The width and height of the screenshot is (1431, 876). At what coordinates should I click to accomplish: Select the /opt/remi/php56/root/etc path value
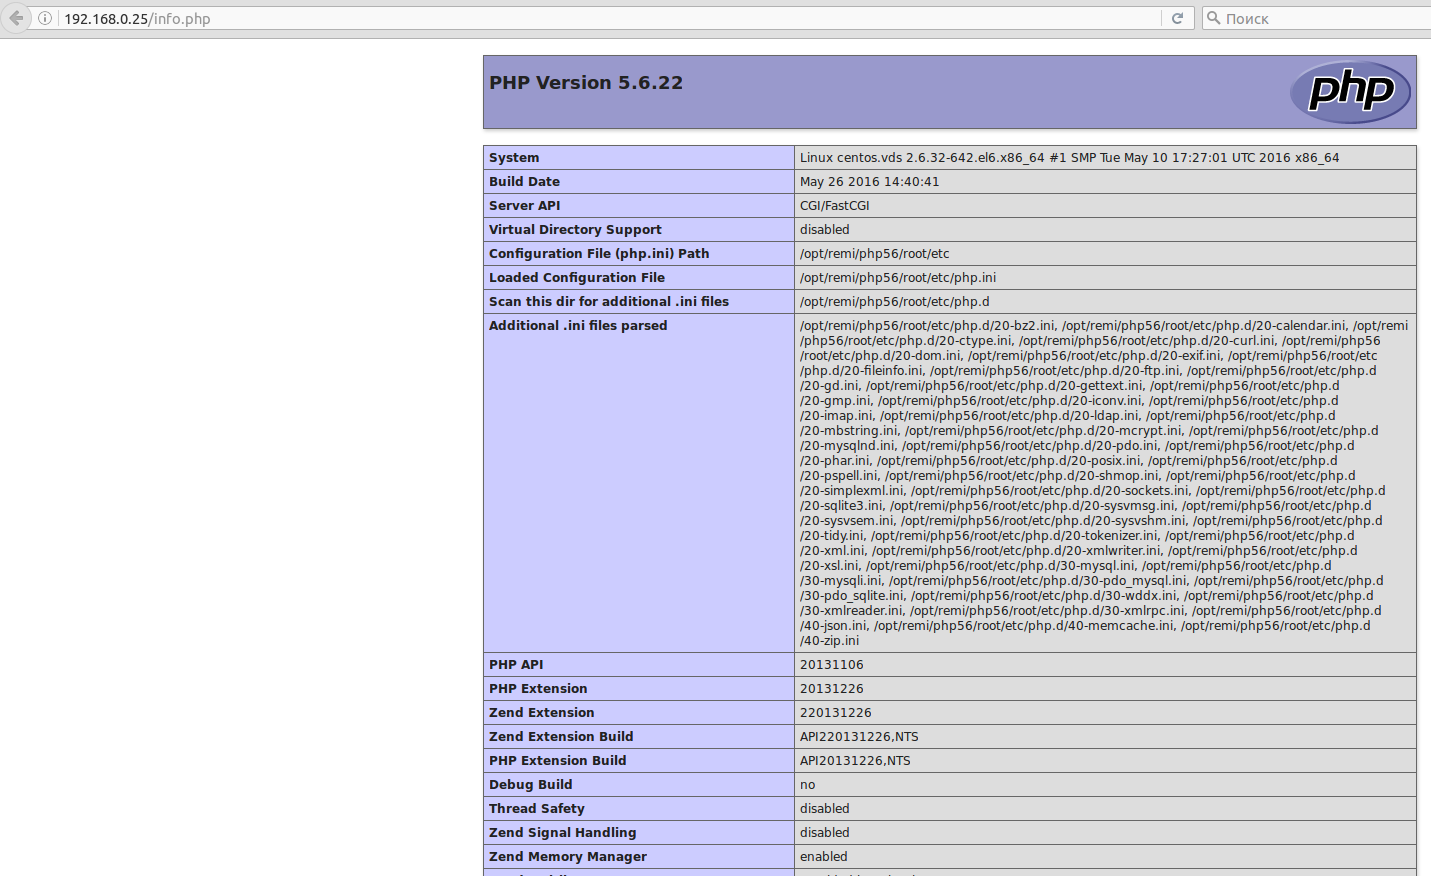coord(875,254)
